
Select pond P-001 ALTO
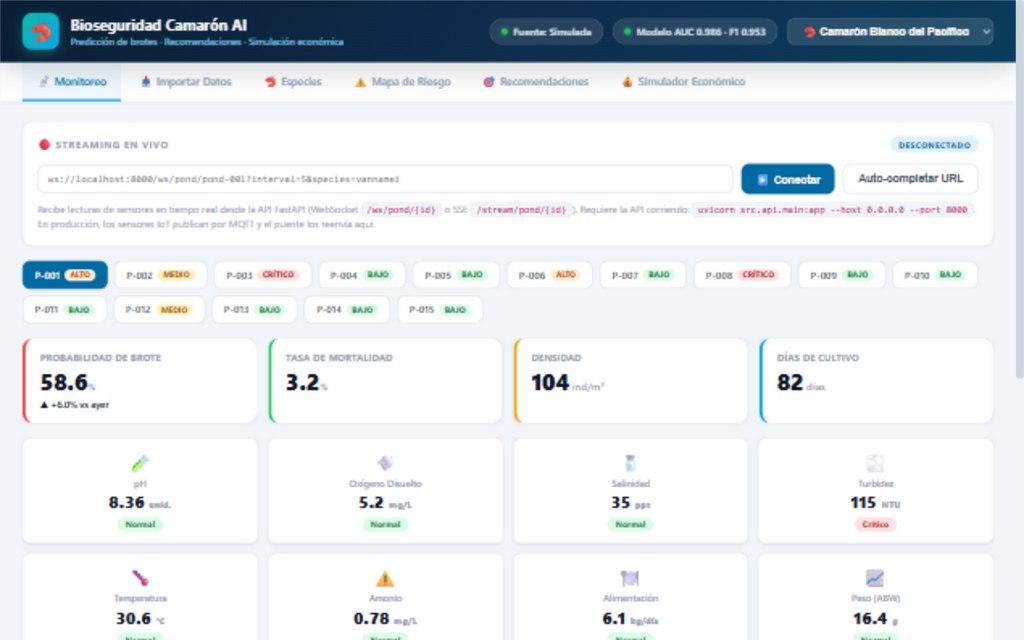(x=65, y=275)
